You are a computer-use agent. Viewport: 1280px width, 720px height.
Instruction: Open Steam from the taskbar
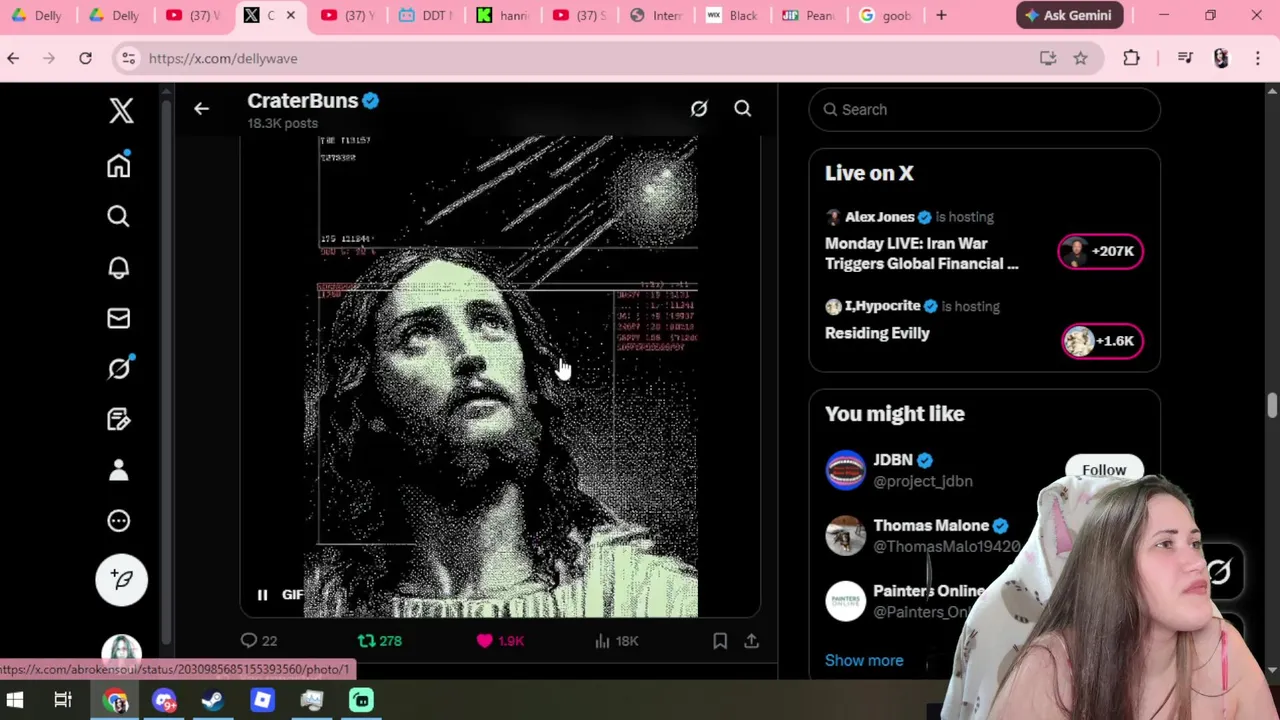212,700
